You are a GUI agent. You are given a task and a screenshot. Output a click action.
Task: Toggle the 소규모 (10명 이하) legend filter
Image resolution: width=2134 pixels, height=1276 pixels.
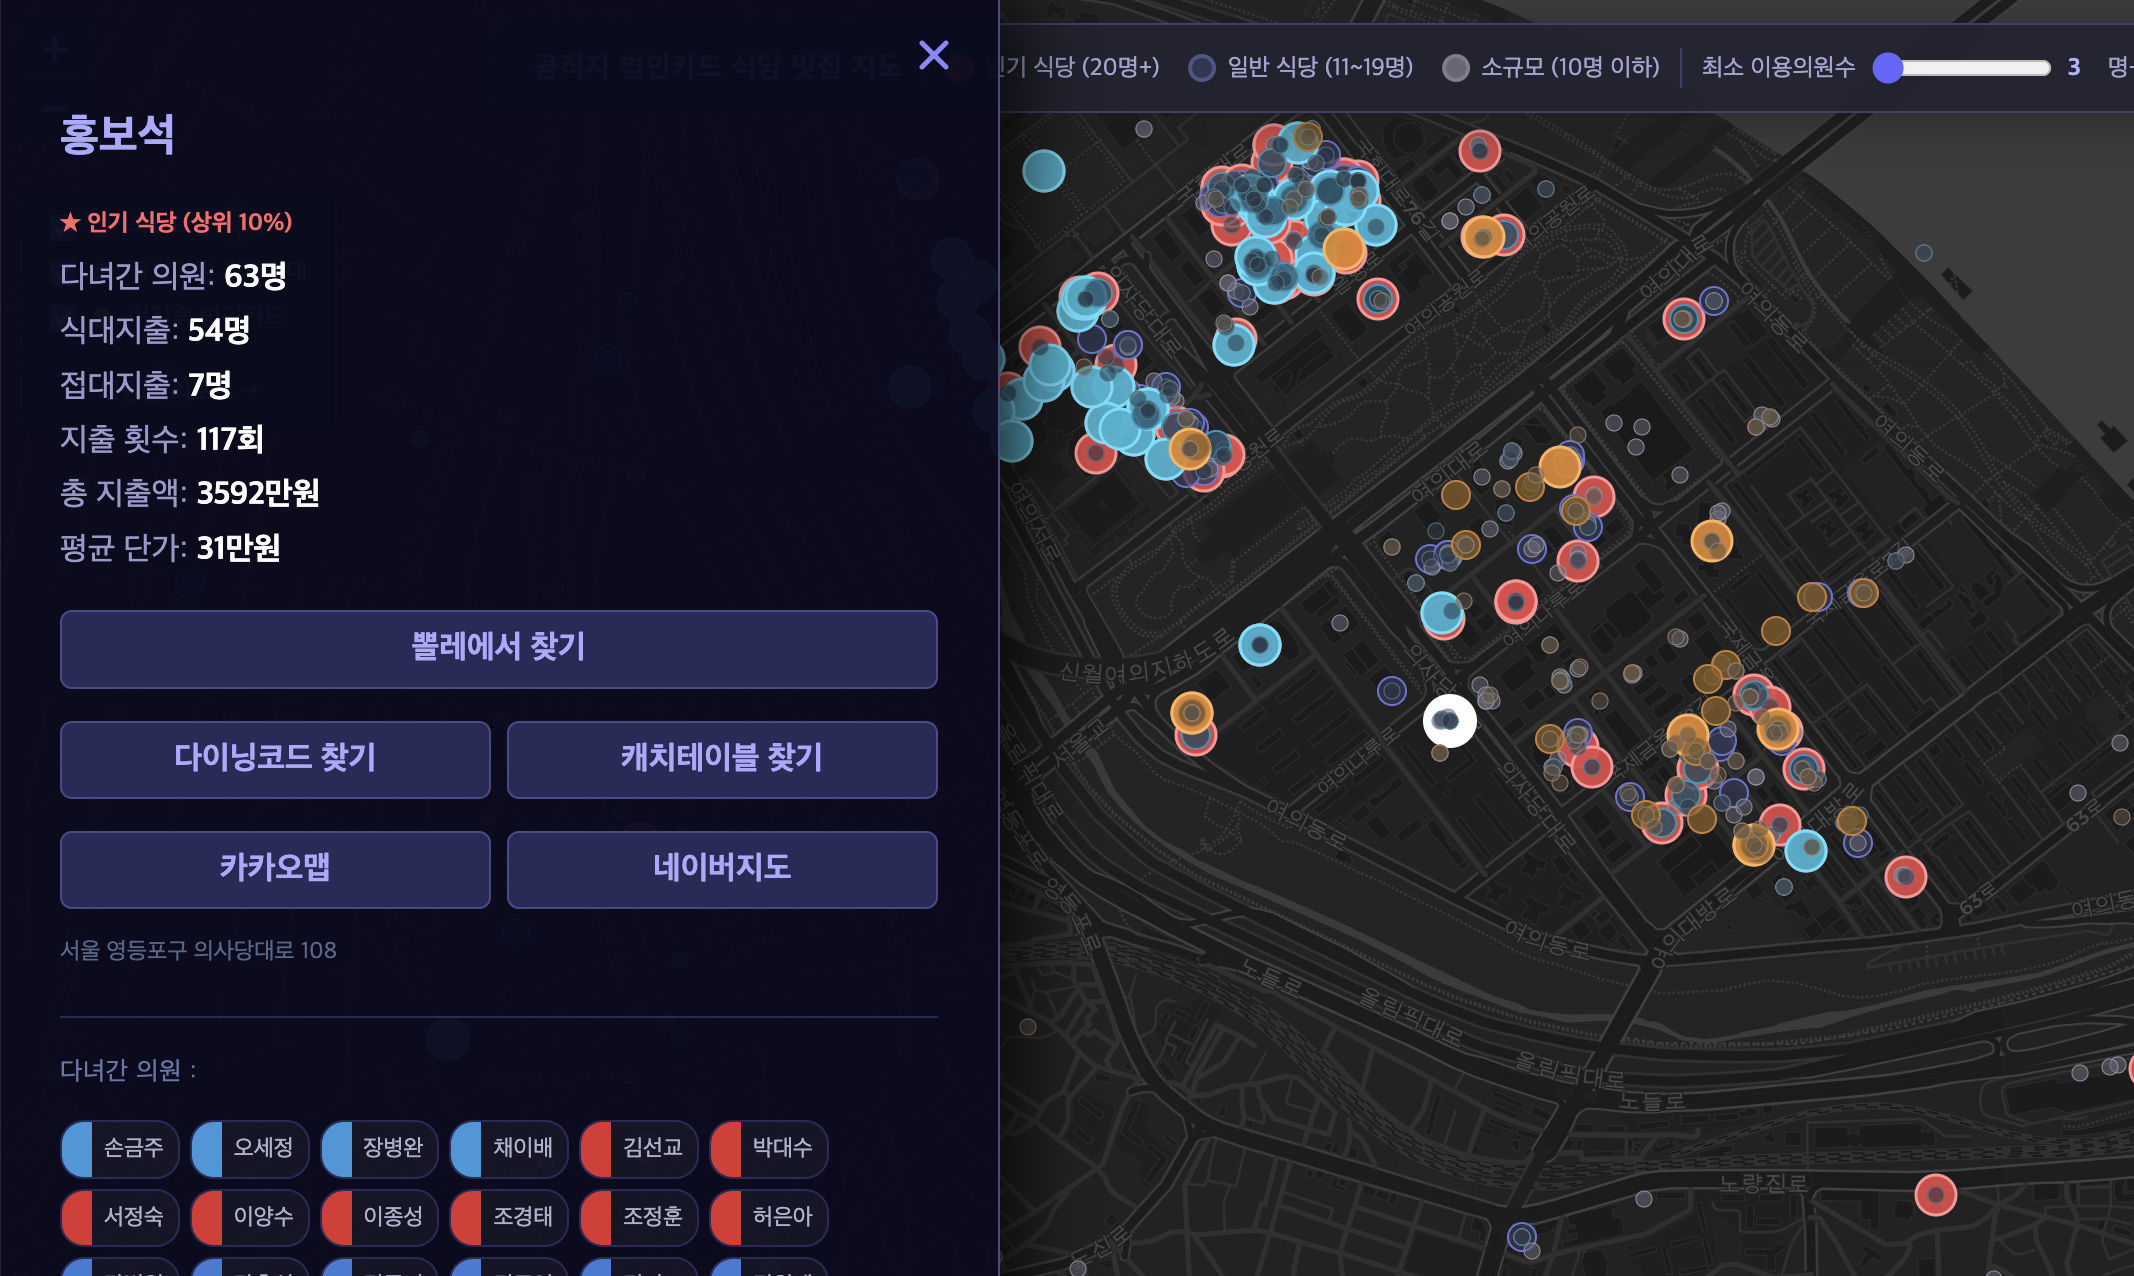(1551, 67)
